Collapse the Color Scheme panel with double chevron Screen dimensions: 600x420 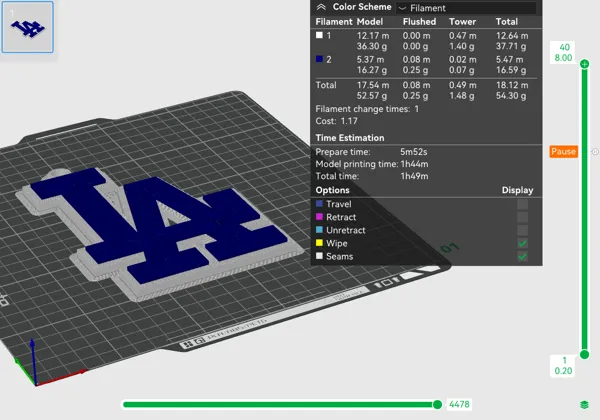click(321, 7)
